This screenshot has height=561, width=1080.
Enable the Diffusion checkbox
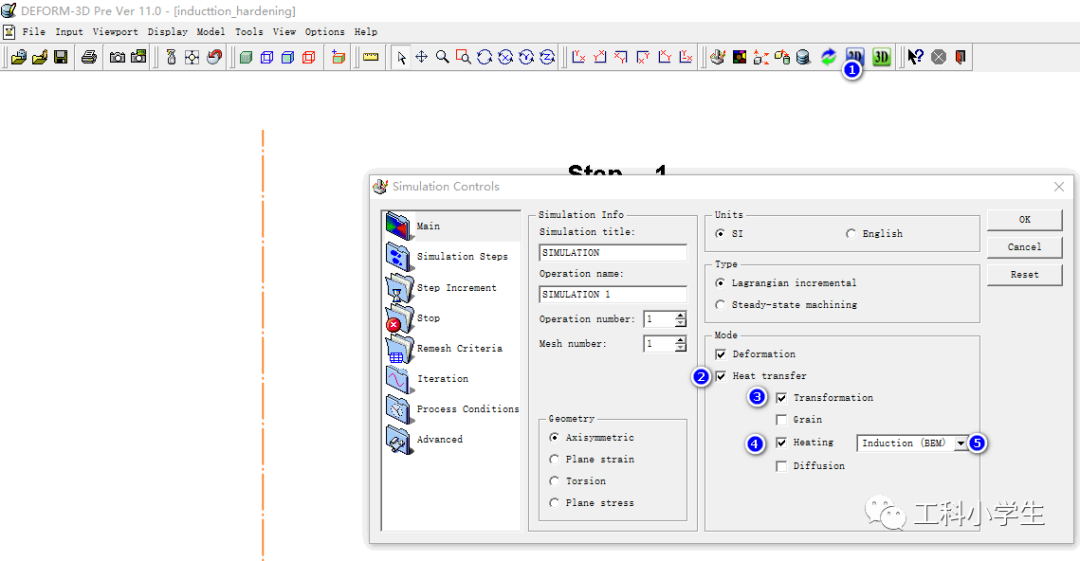pyautogui.click(x=781, y=466)
